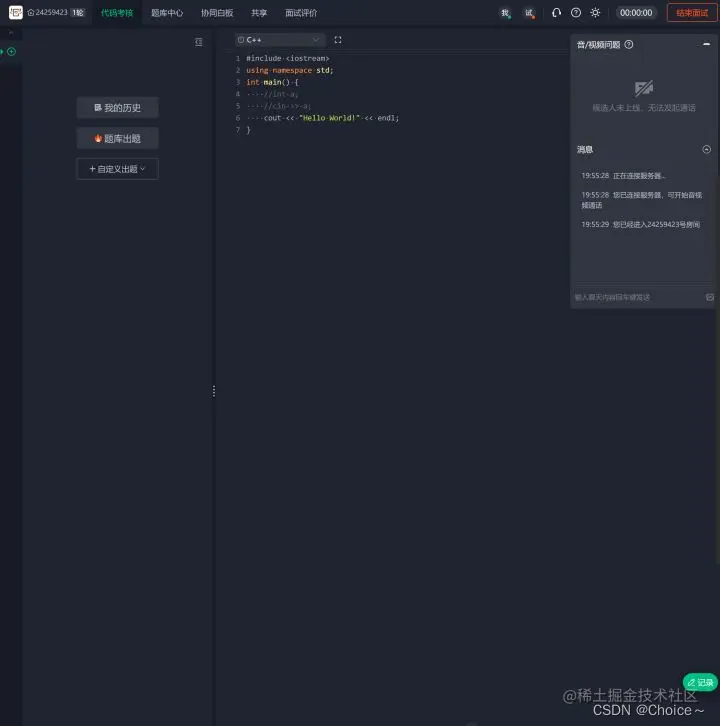Click the 00:00:00 interview timer
The width and height of the screenshot is (720, 726).
pos(636,13)
